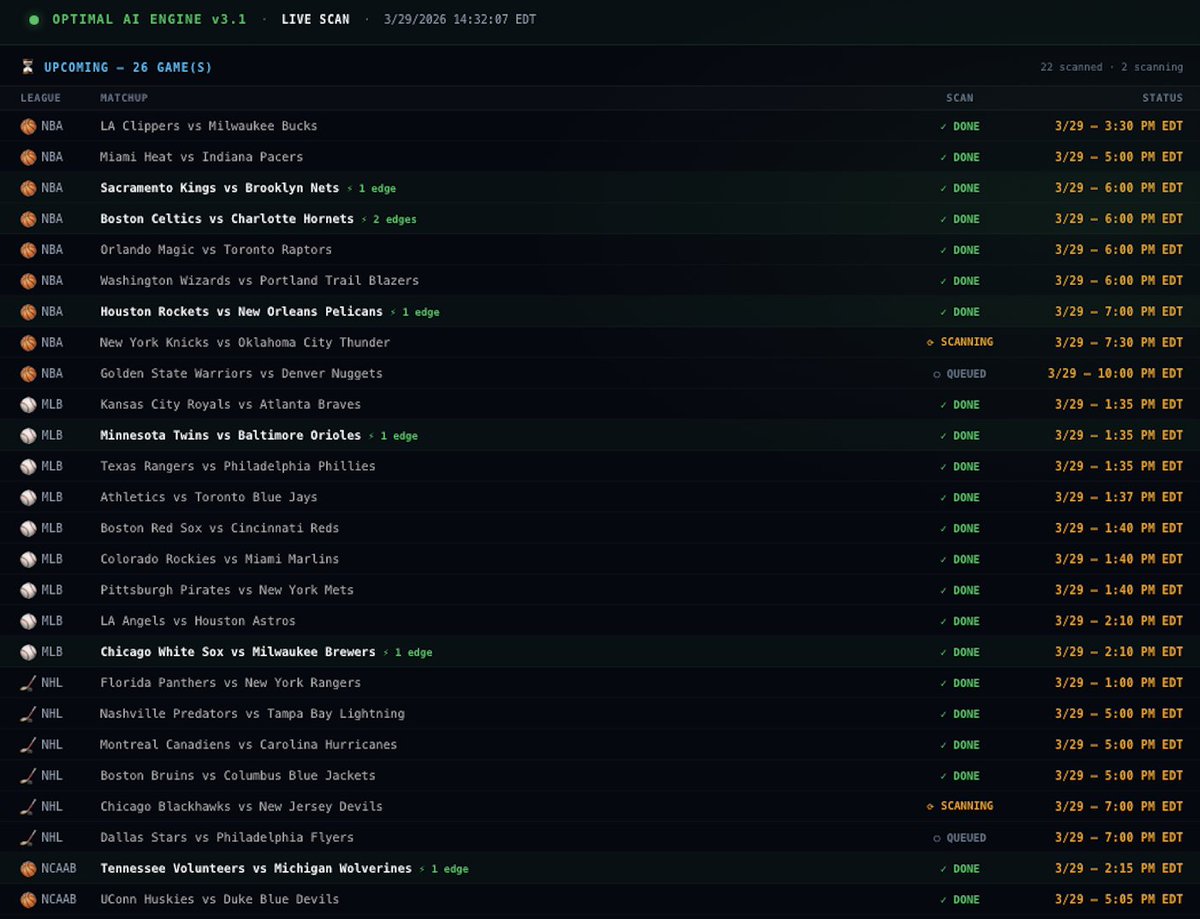Click basketball icon in Miami Heat row
The height and width of the screenshot is (919, 1200).
pyautogui.click(x=28, y=157)
